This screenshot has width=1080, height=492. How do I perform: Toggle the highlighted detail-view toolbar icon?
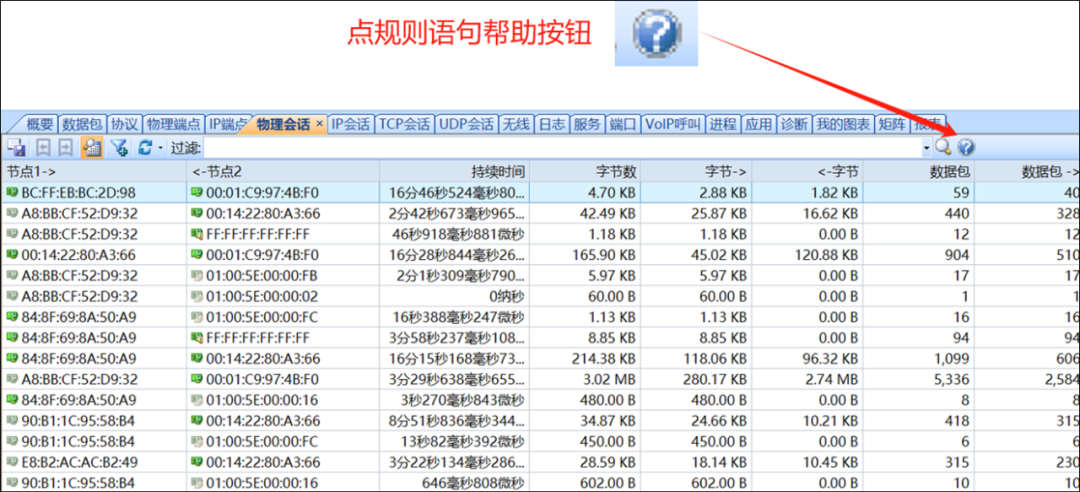[92, 147]
